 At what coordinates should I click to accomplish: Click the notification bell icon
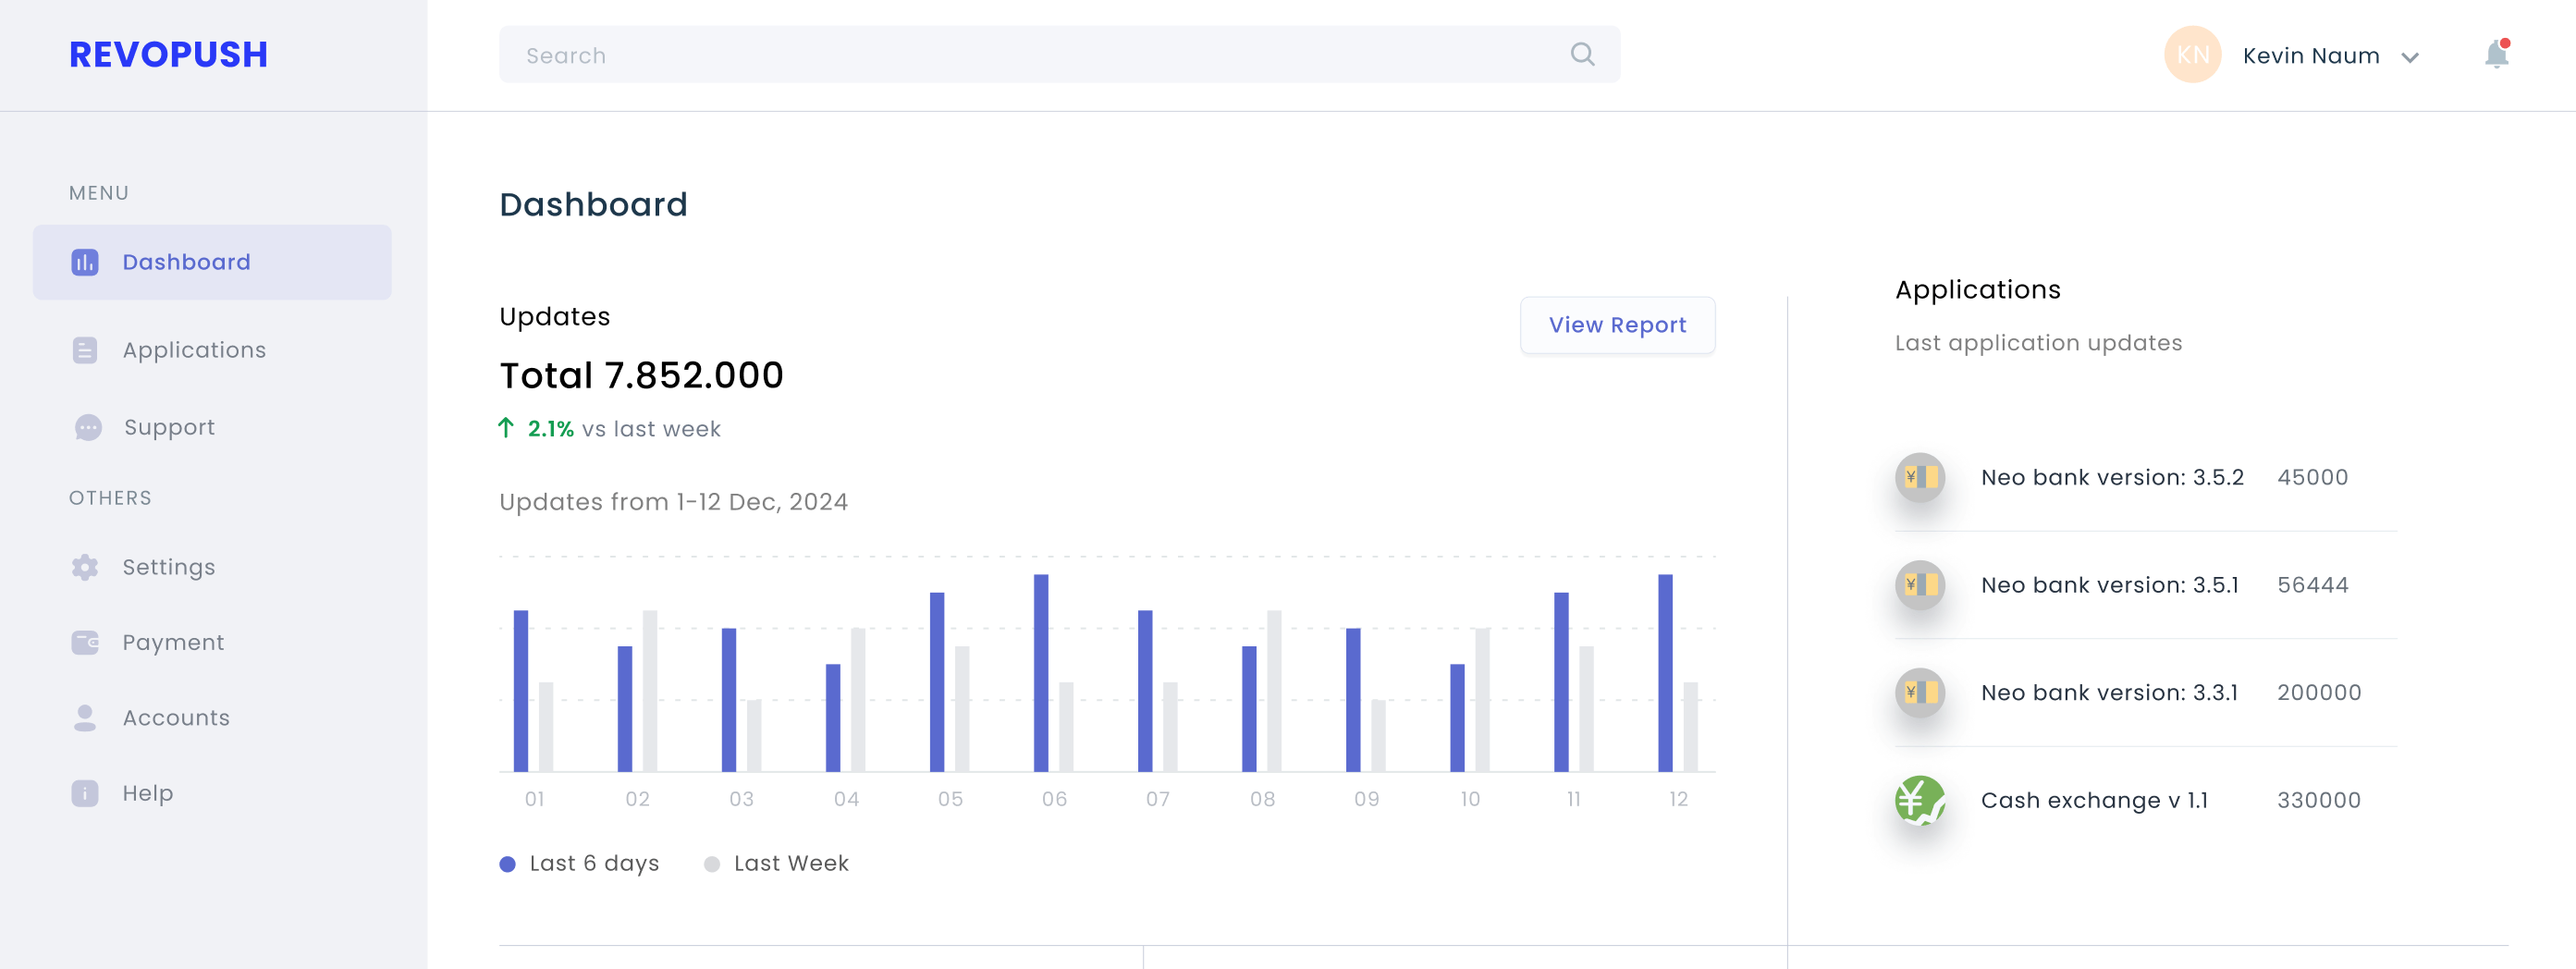point(2496,54)
